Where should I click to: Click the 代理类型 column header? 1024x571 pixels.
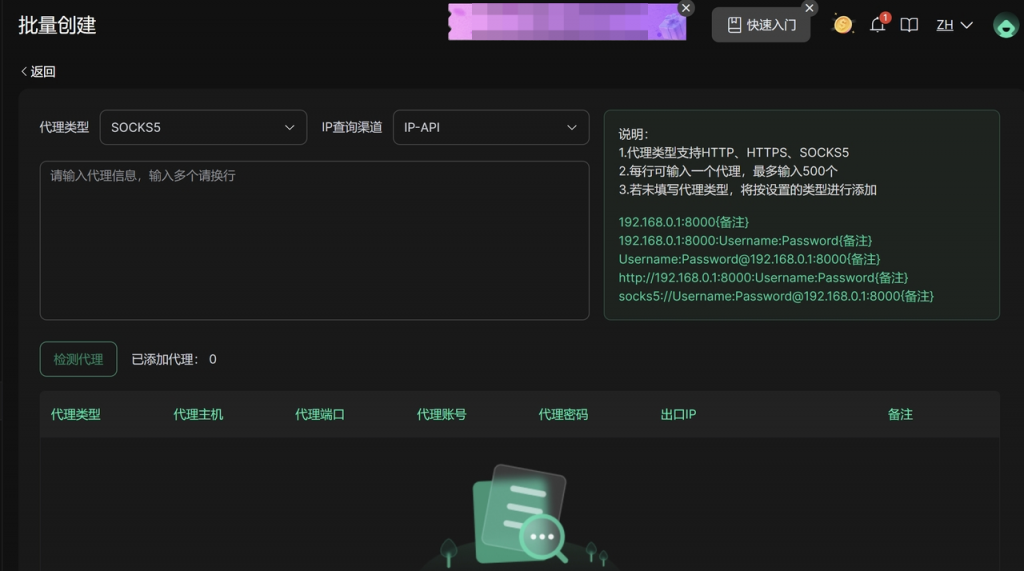(x=76, y=414)
